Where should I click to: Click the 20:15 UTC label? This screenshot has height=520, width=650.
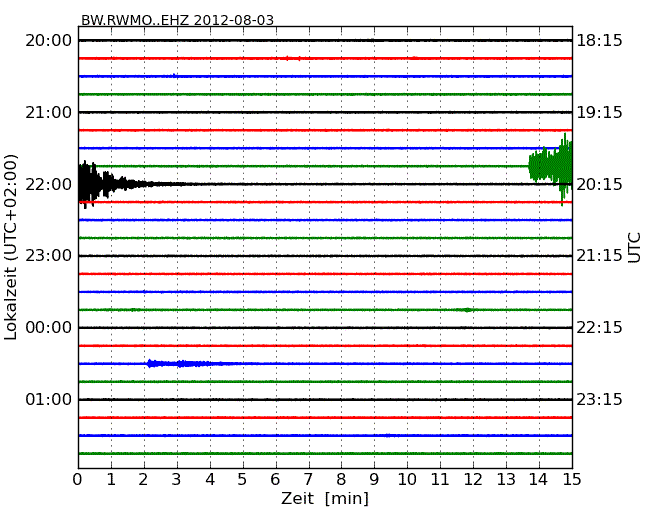(x=599, y=184)
